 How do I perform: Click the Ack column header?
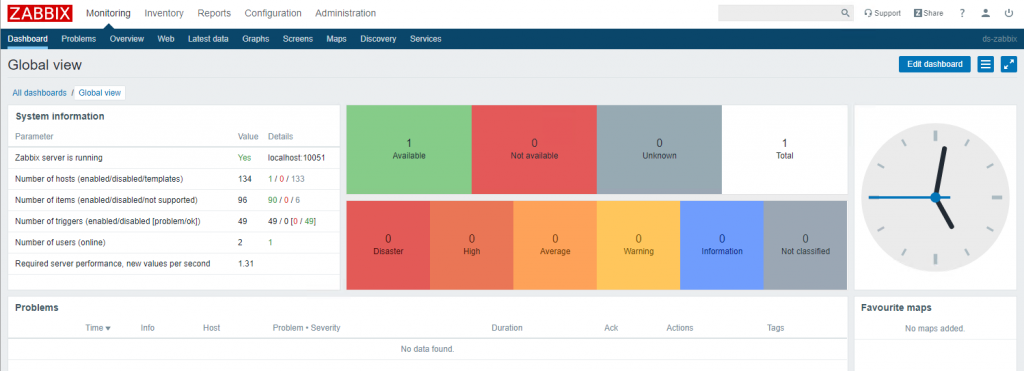pyautogui.click(x=611, y=328)
